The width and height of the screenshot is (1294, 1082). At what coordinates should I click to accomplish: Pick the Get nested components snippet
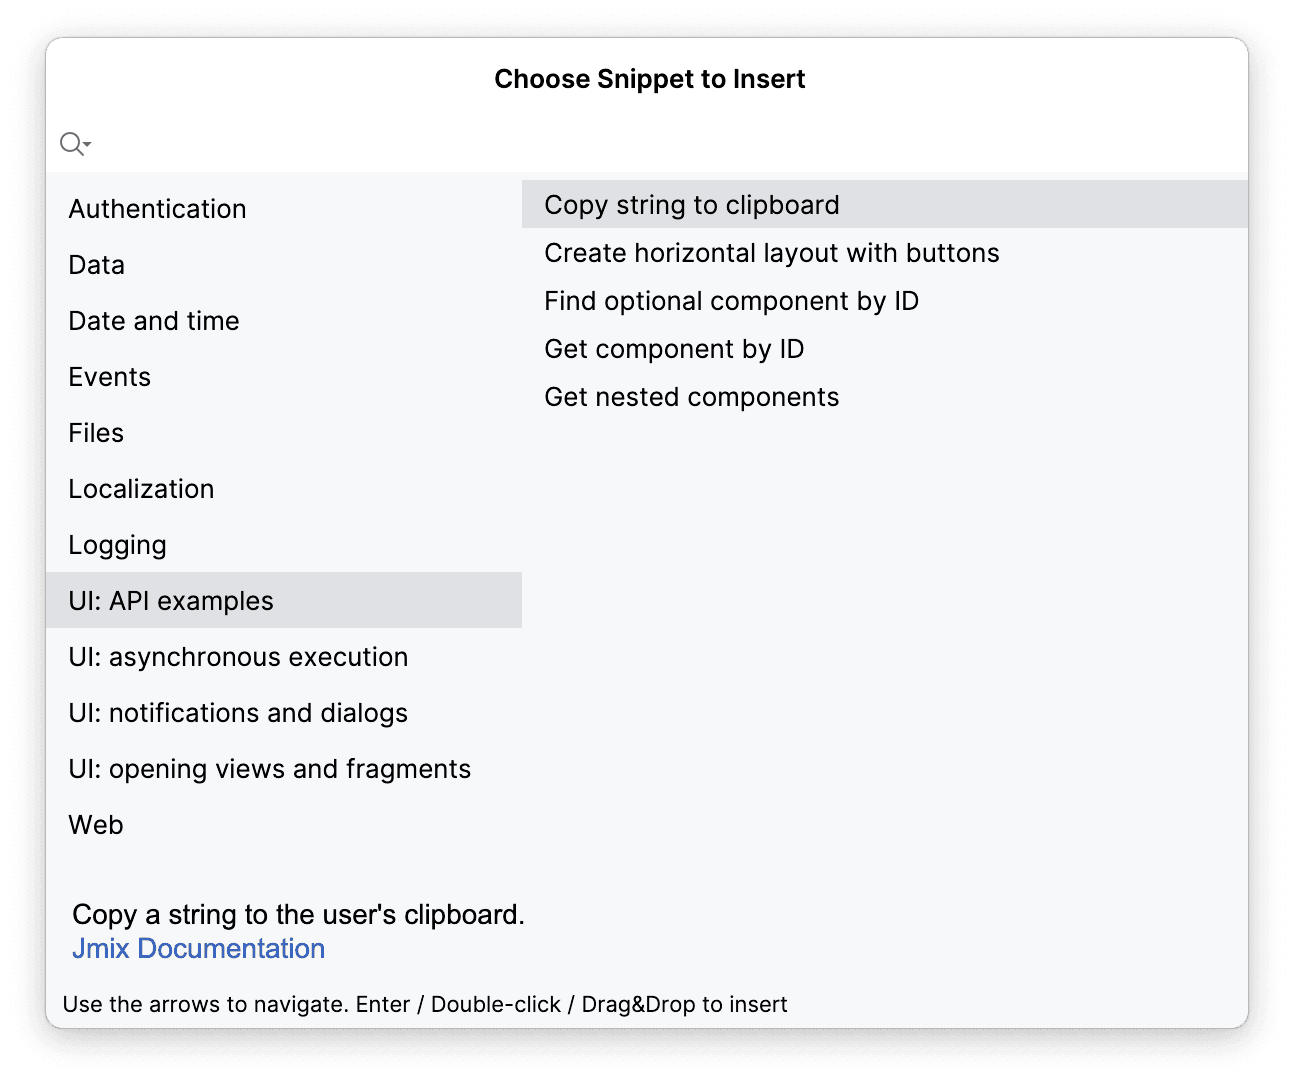point(691,397)
